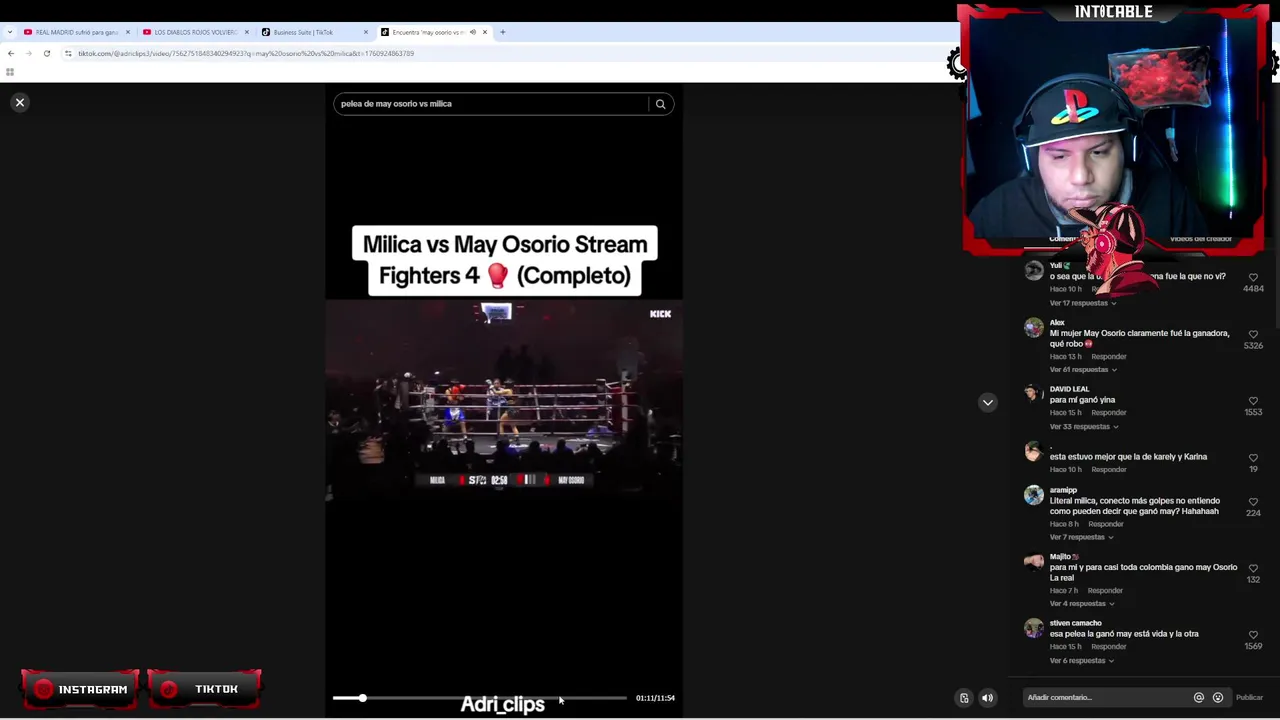Open the site information icon in the address bar
Screen dimensions: 1280x720
[x=68, y=53]
